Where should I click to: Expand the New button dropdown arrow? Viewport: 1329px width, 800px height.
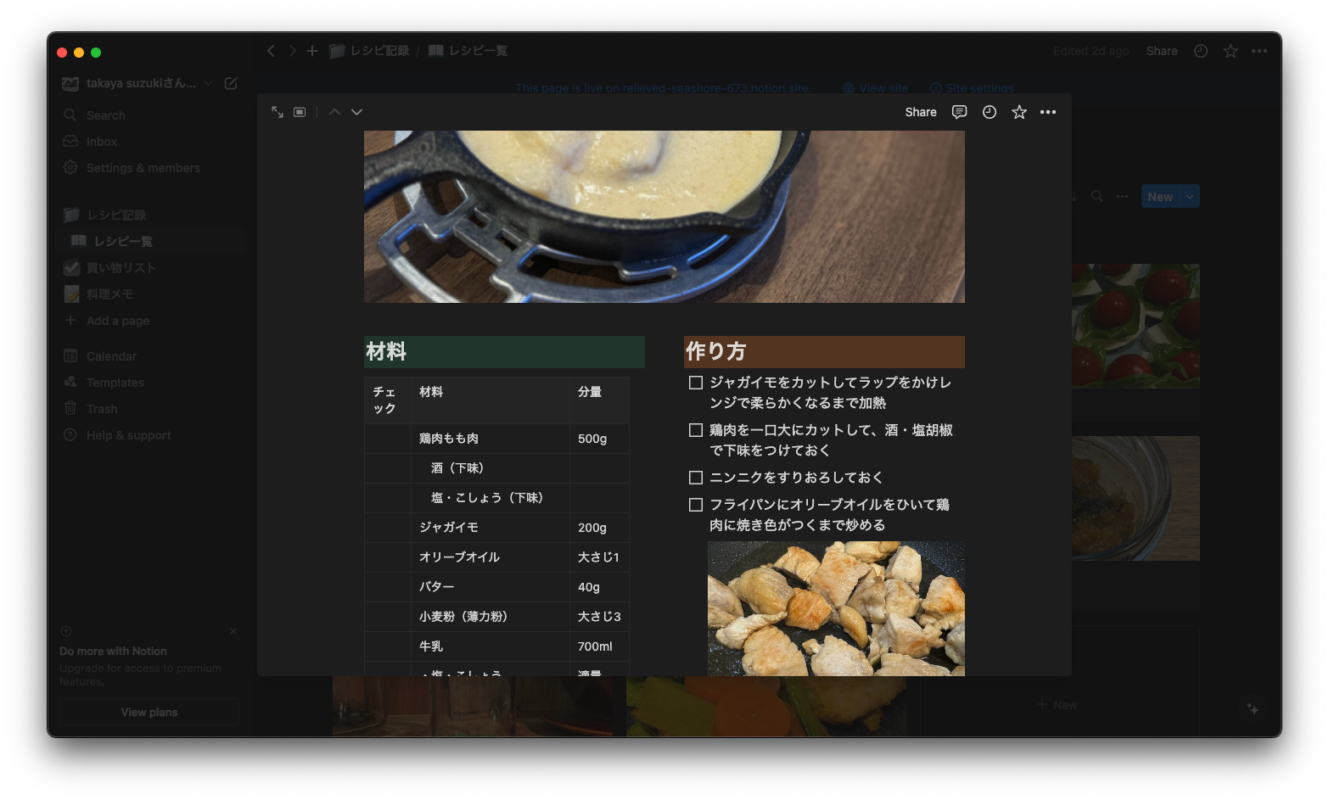pyautogui.click(x=1189, y=197)
